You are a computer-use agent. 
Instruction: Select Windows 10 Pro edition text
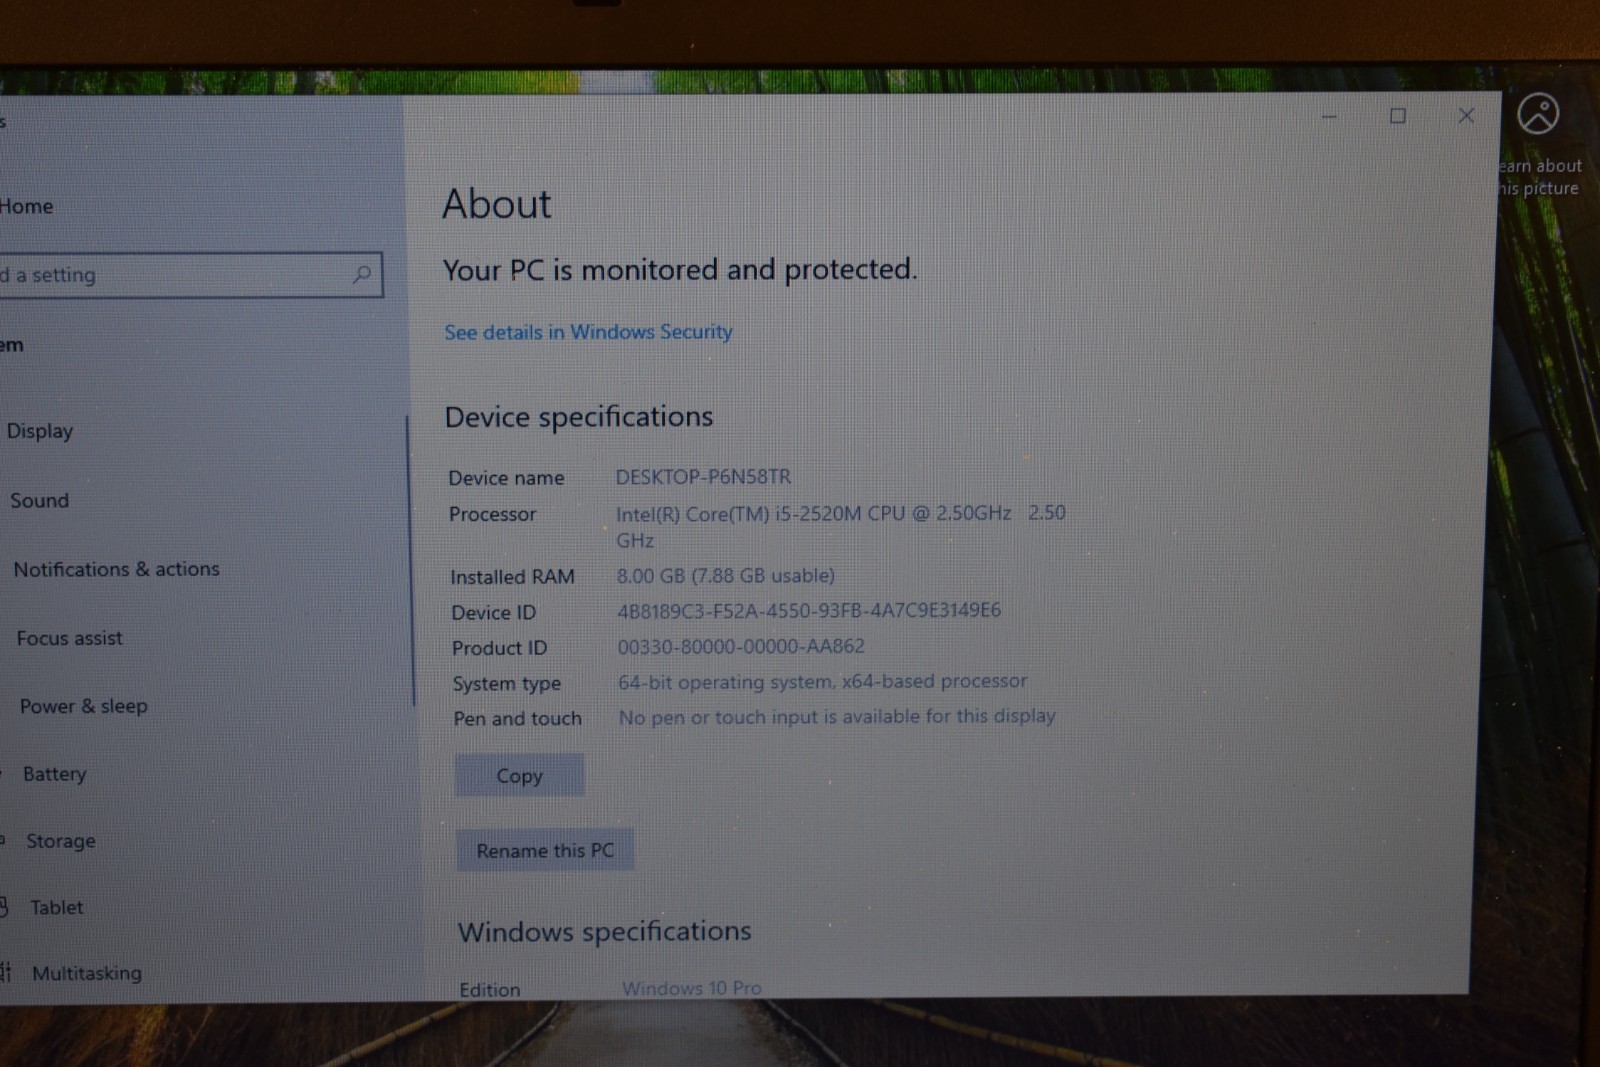pyautogui.click(x=692, y=988)
